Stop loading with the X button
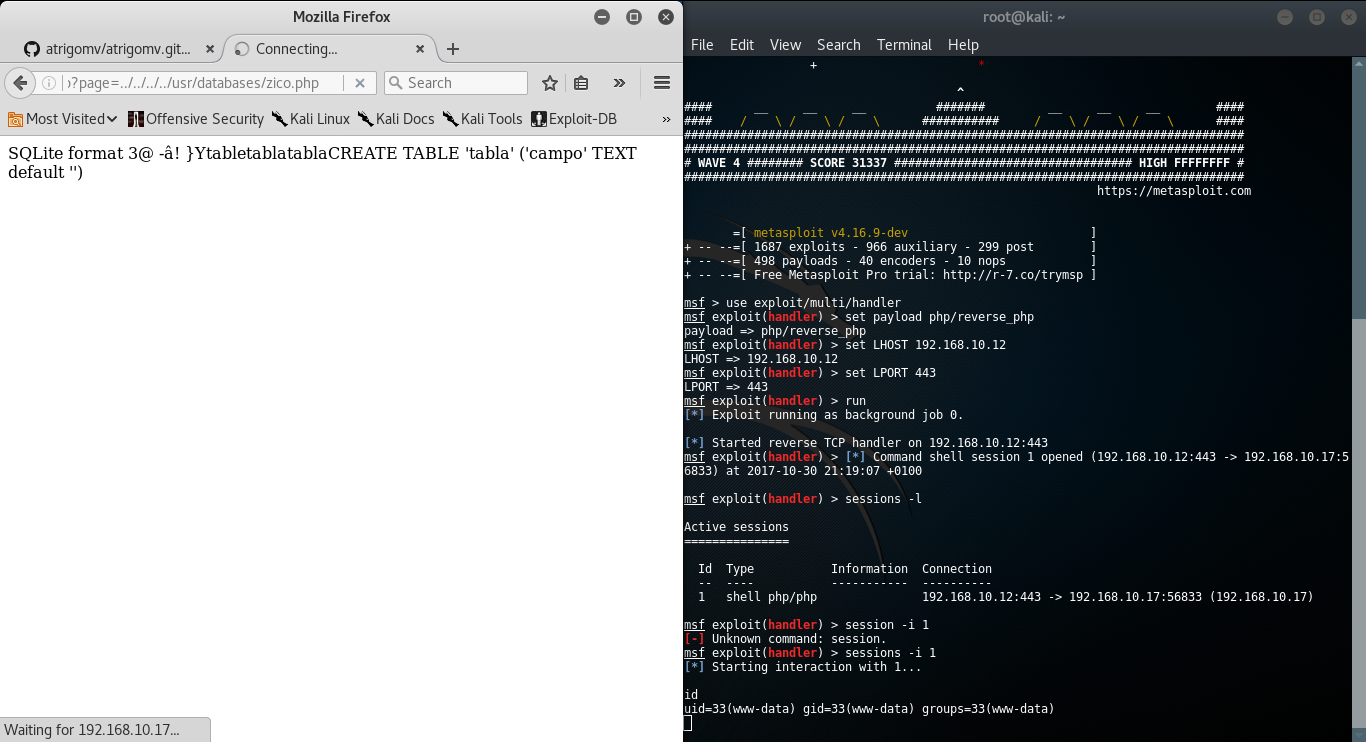 click(361, 83)
